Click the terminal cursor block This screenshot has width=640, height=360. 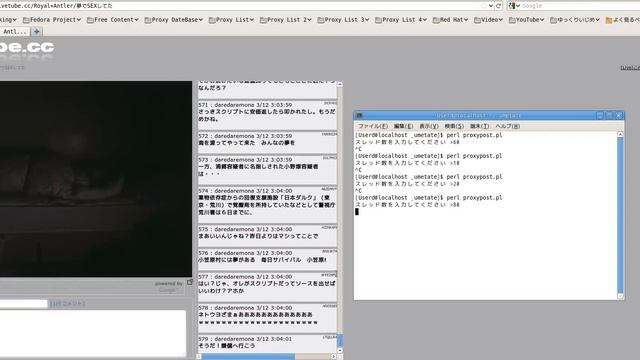(357, 211)
